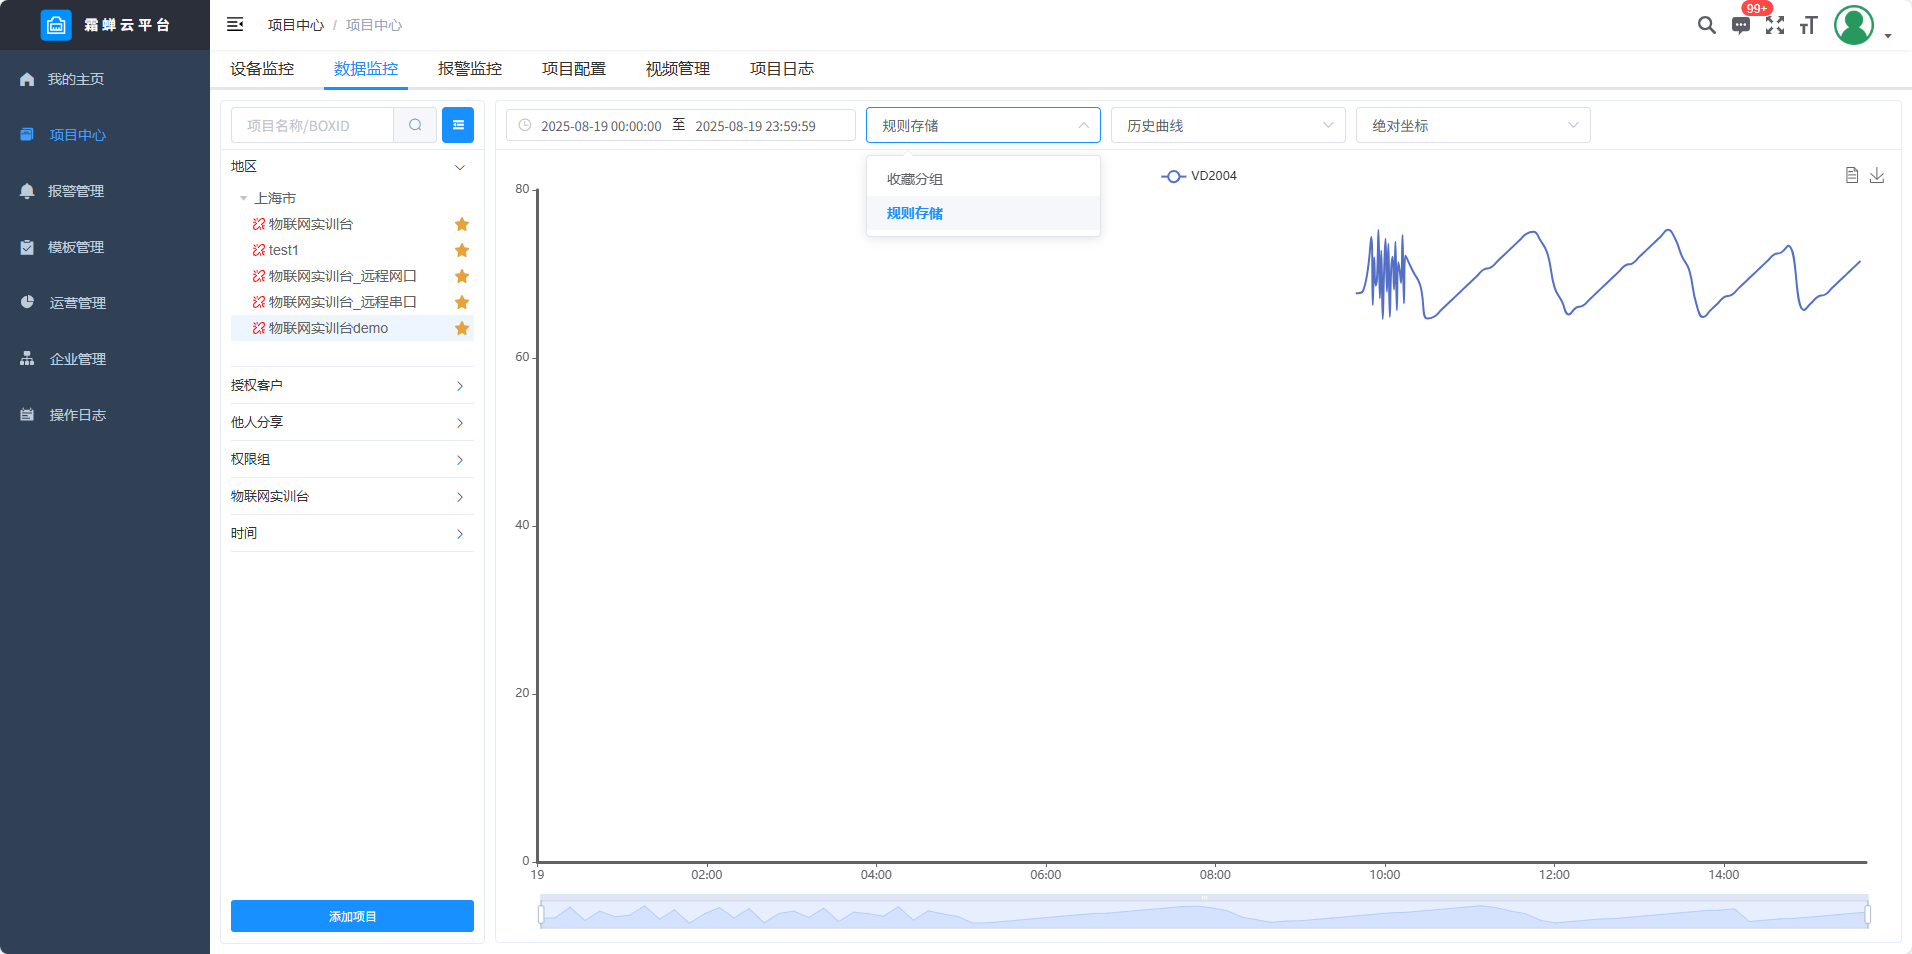Collapse sidebar using hamburger icon

click(235, 25)
